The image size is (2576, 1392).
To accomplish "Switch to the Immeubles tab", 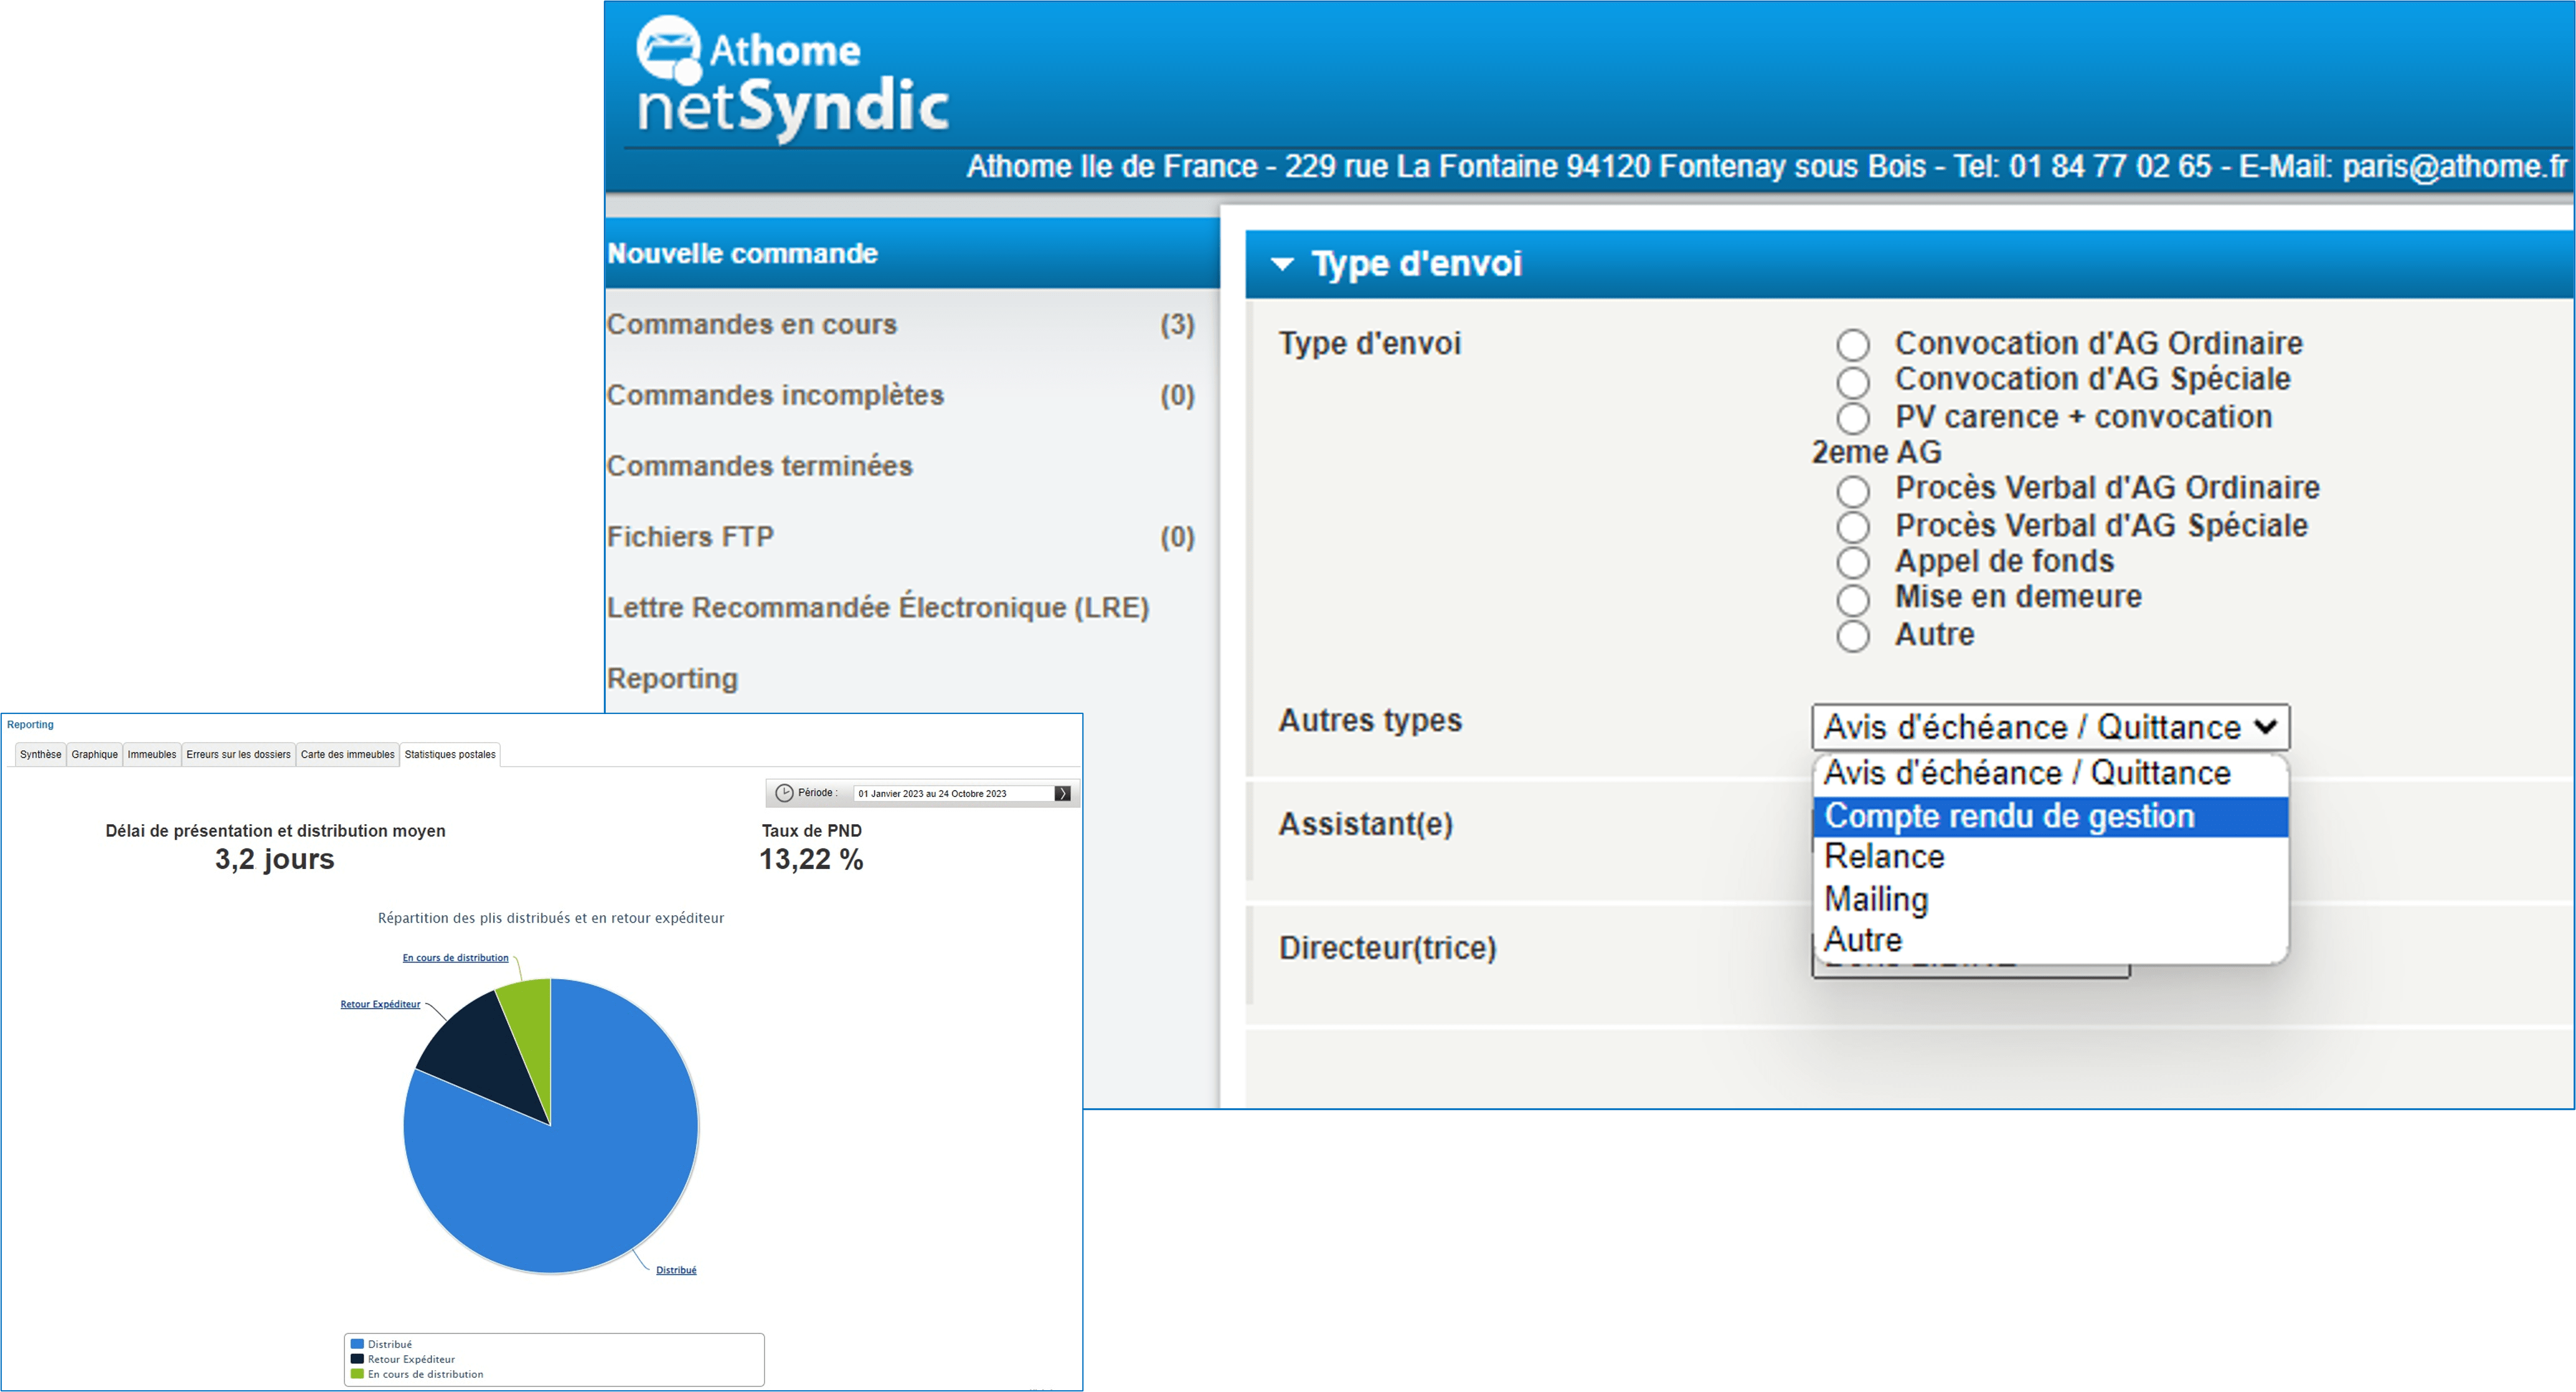I will coord(152,755).
